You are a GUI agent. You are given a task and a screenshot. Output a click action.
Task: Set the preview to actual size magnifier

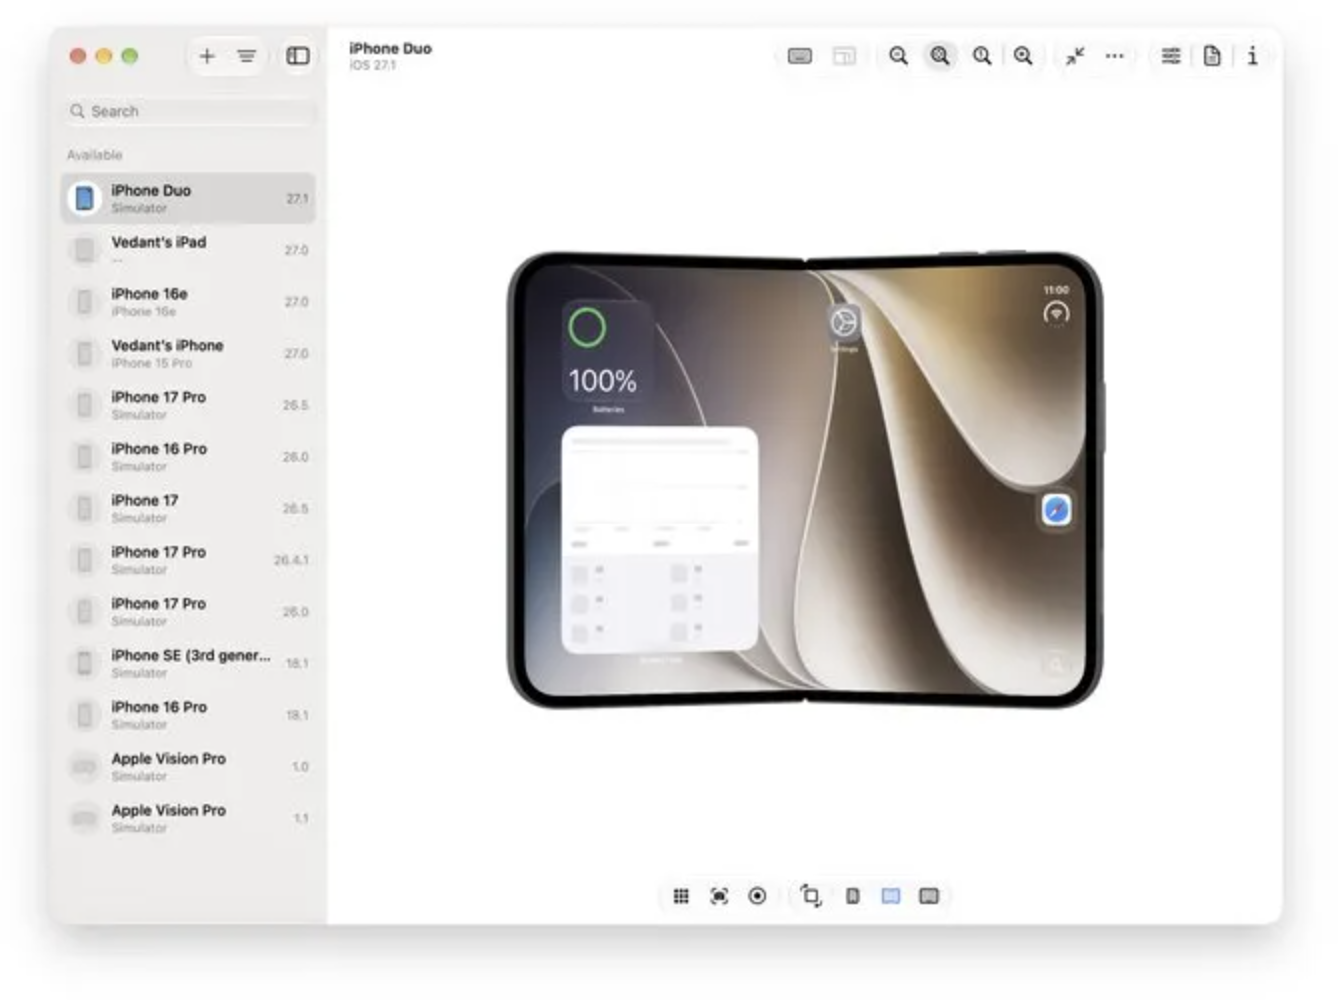coord(982,56)
